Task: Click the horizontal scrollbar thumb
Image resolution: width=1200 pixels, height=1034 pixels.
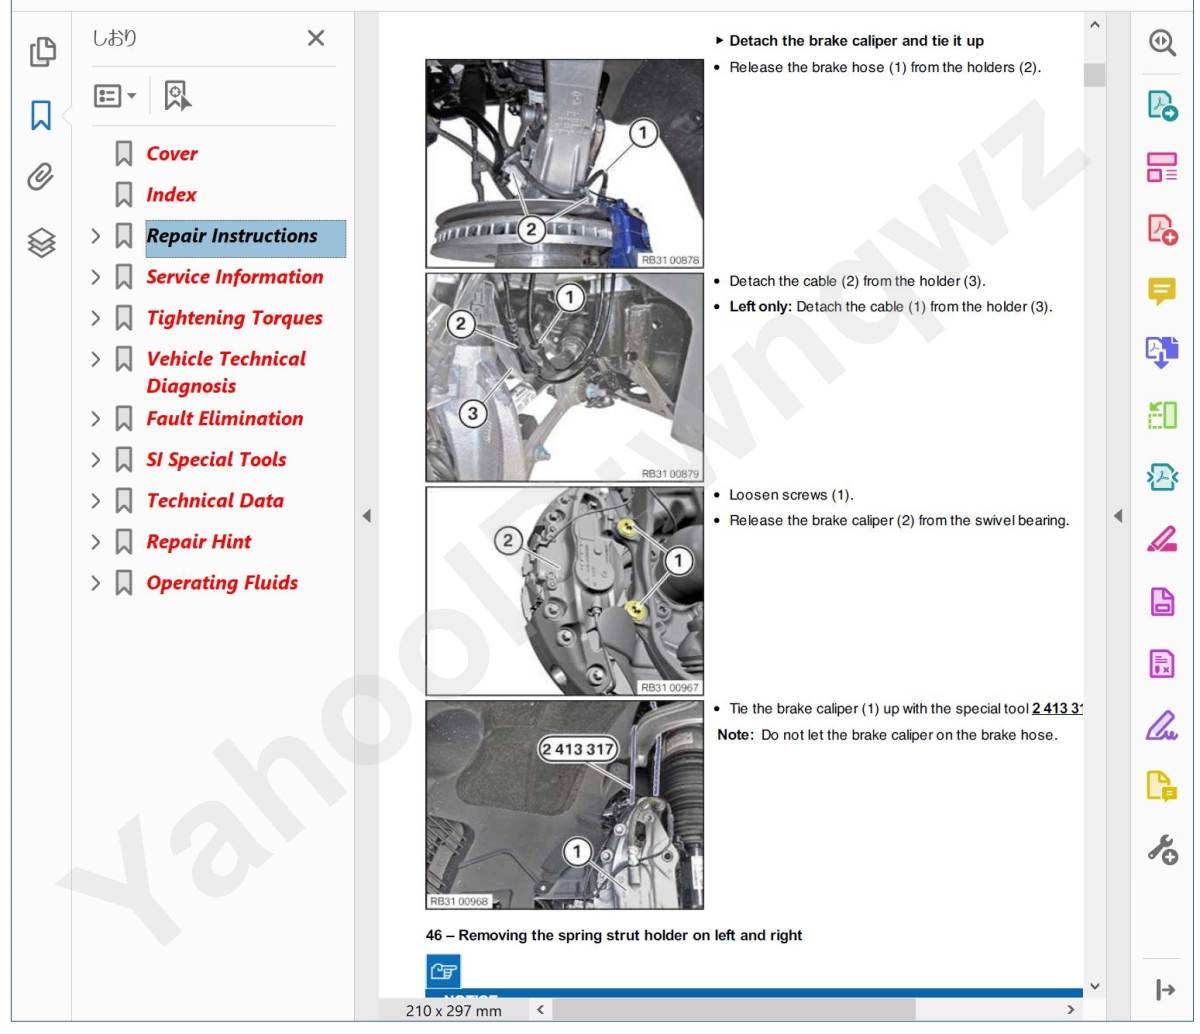Action: (734, 1010)
